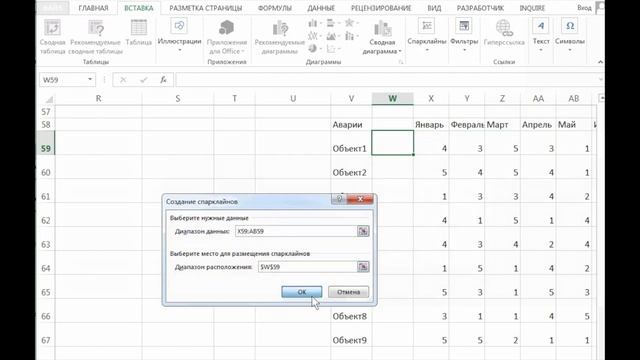Open the Иллюстрации group dropdown
Screen dimensions: 640x360
[x=179, y=36]
